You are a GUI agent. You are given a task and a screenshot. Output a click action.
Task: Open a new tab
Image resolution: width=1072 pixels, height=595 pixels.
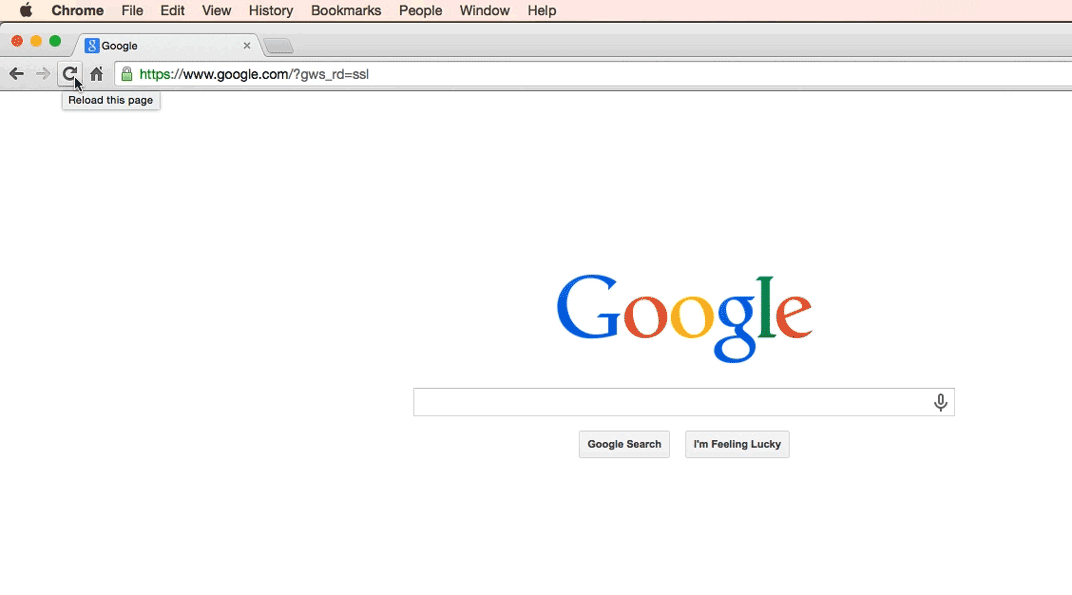(x=278, y=47)
